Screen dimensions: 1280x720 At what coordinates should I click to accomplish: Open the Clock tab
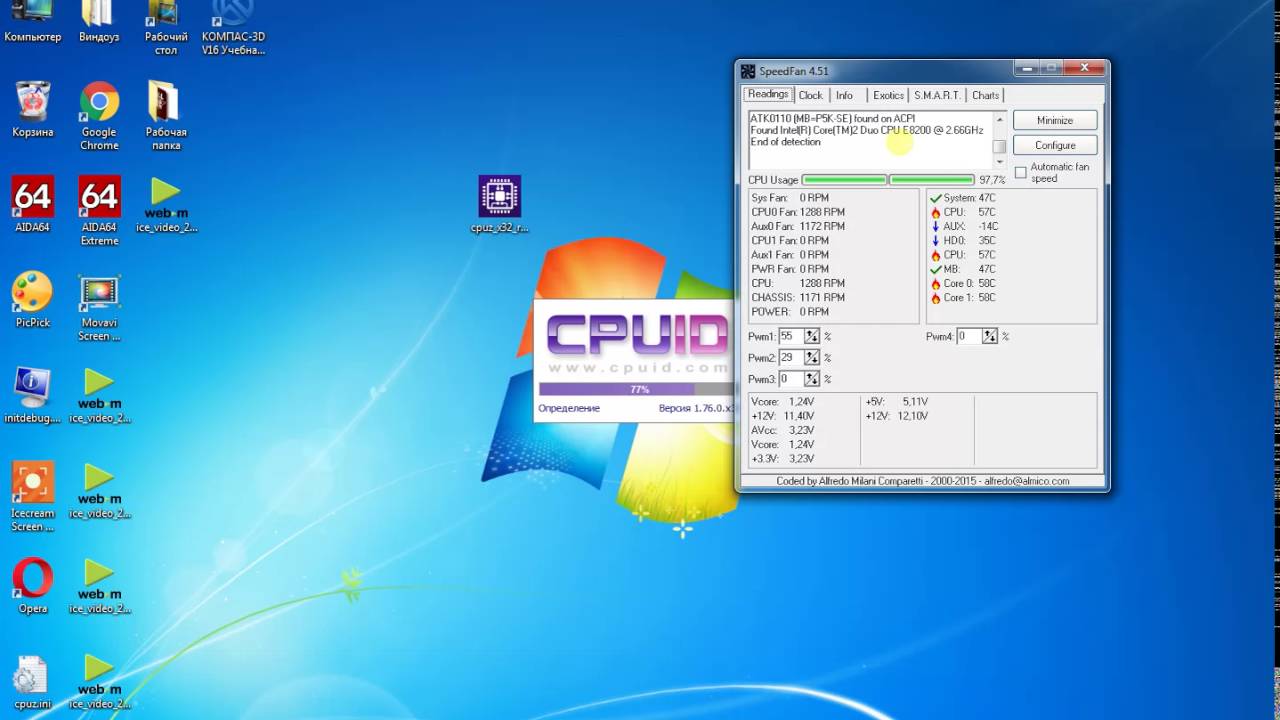[811, 95]
